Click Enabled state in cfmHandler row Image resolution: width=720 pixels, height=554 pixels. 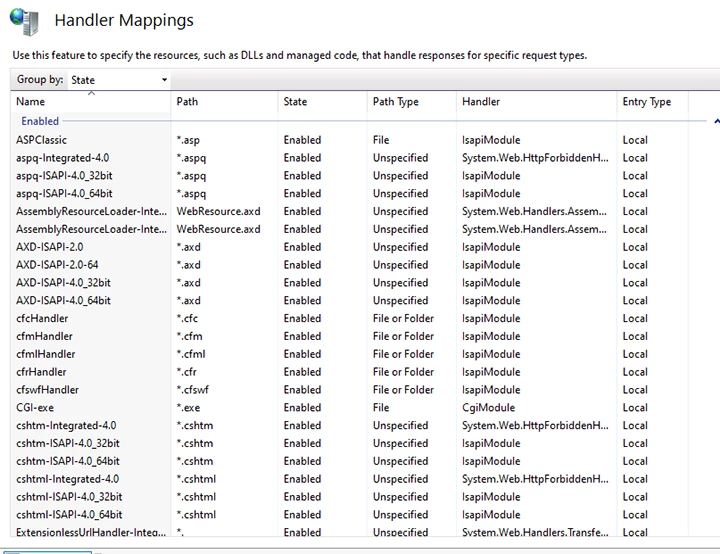[x=302, y=336]
